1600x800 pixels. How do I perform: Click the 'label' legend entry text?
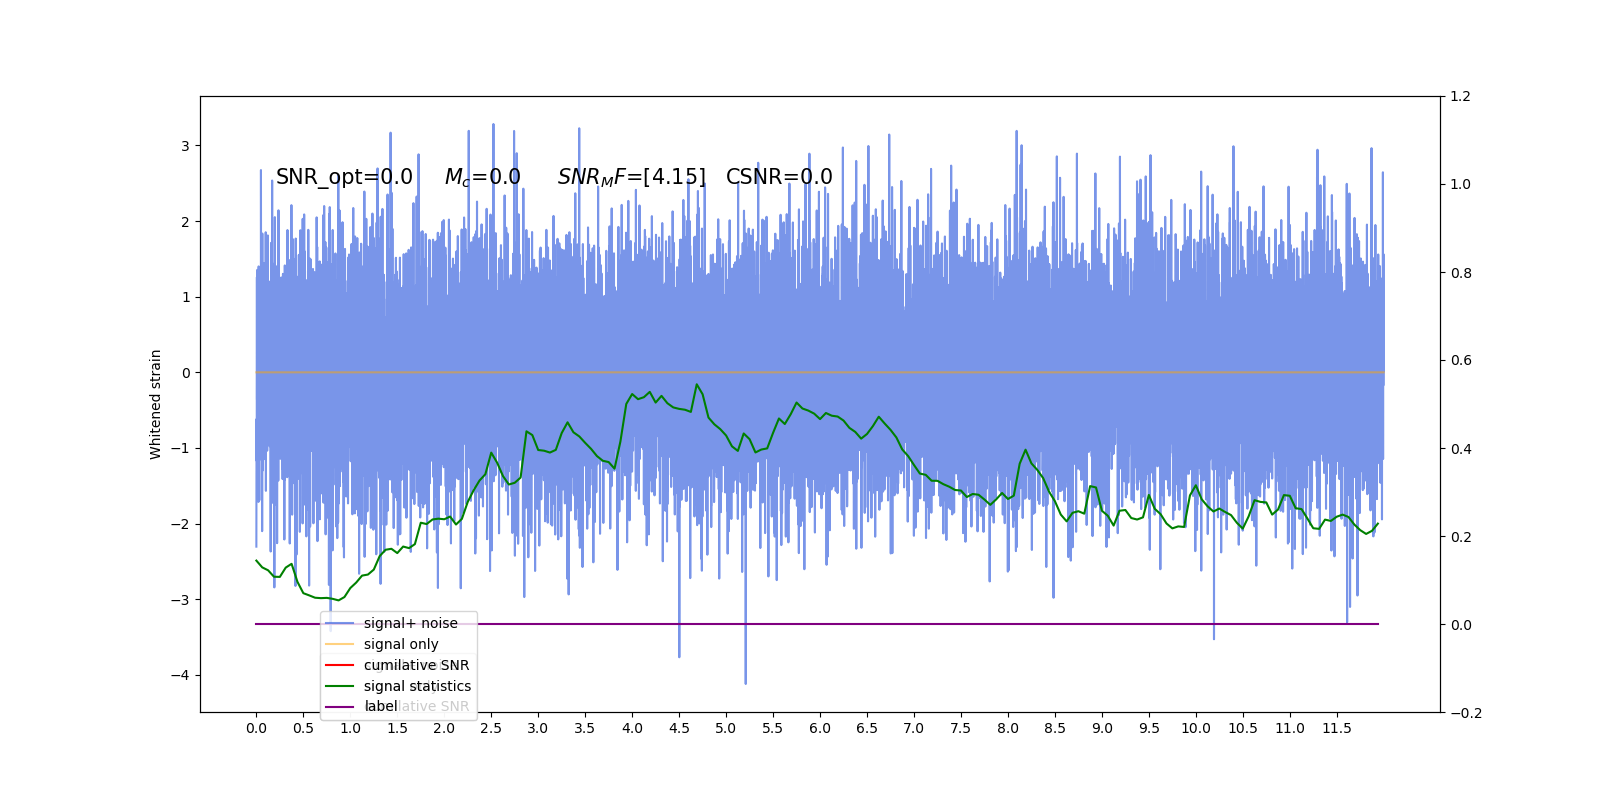pos(381,706)
